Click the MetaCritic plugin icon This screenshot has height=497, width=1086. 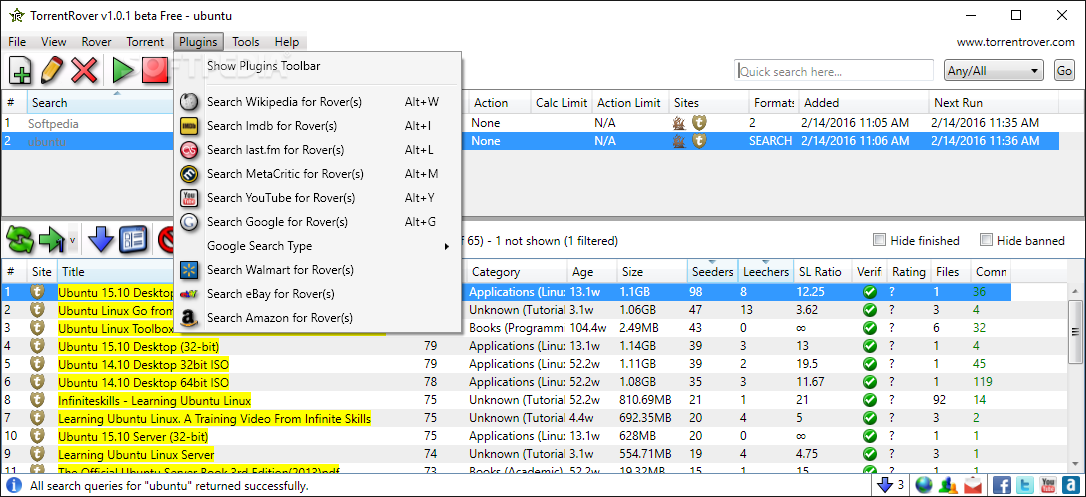click(189, 174)
